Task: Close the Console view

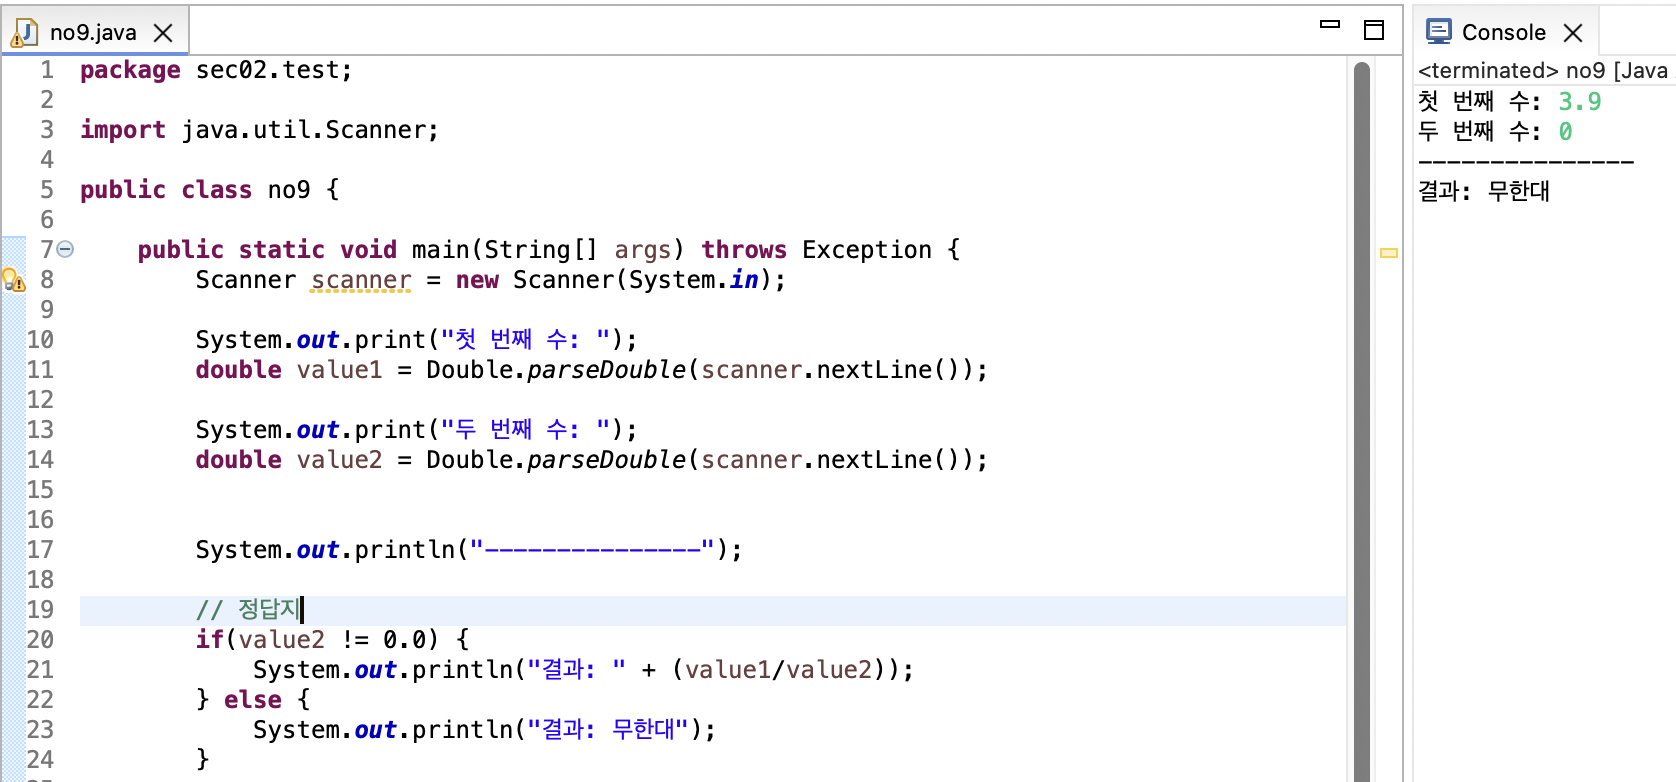Action: (x=1573, y=33)
